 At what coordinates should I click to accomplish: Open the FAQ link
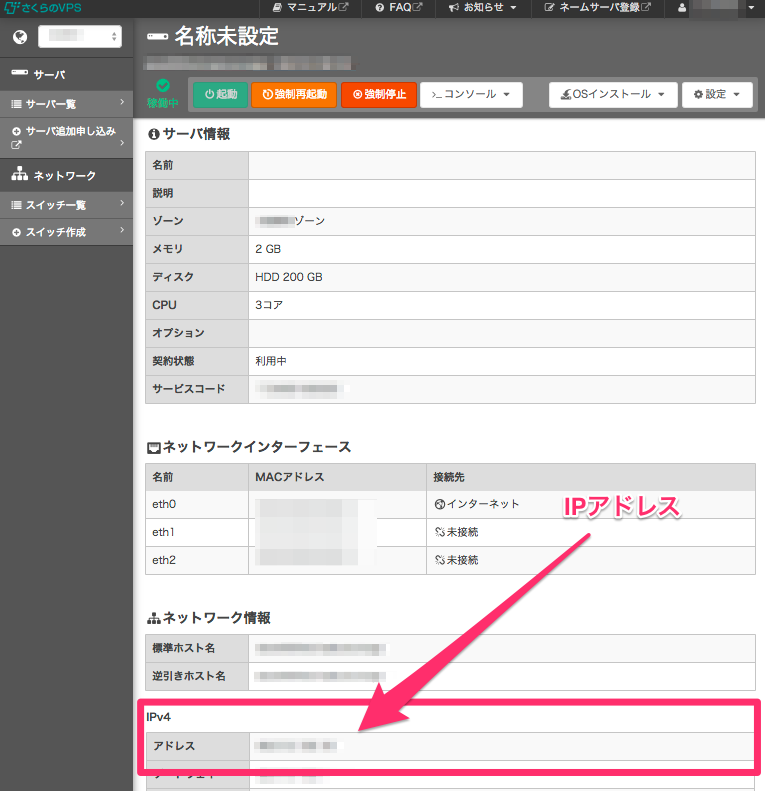pyautogui.click(x=399, y=7)
